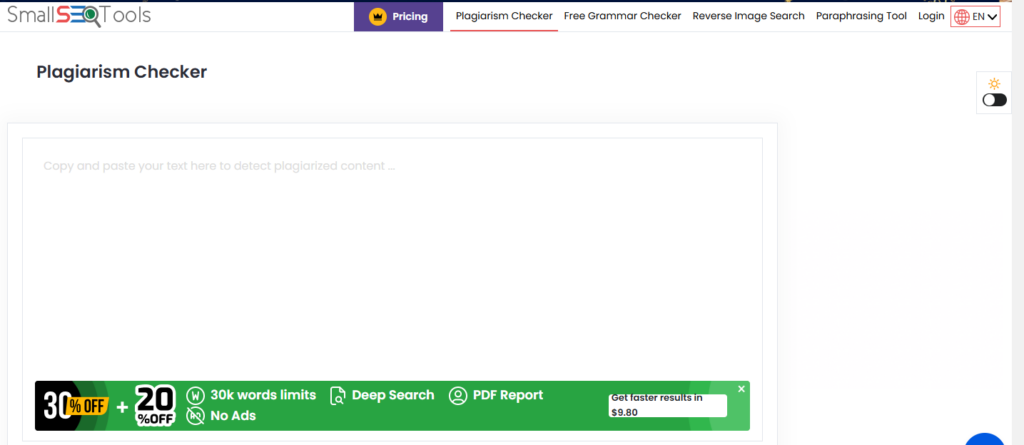Click the No Ads icon
This screenshot has height=445, width=1024.
pyautogui.click(x=195, y=416)
